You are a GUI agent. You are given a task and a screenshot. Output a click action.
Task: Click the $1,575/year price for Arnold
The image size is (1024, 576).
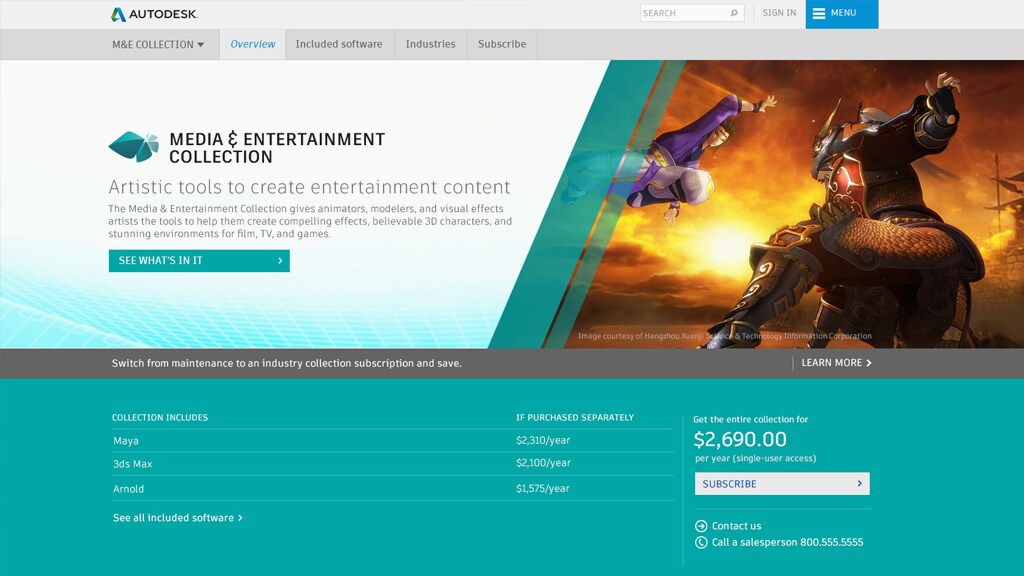click(542, 488)
